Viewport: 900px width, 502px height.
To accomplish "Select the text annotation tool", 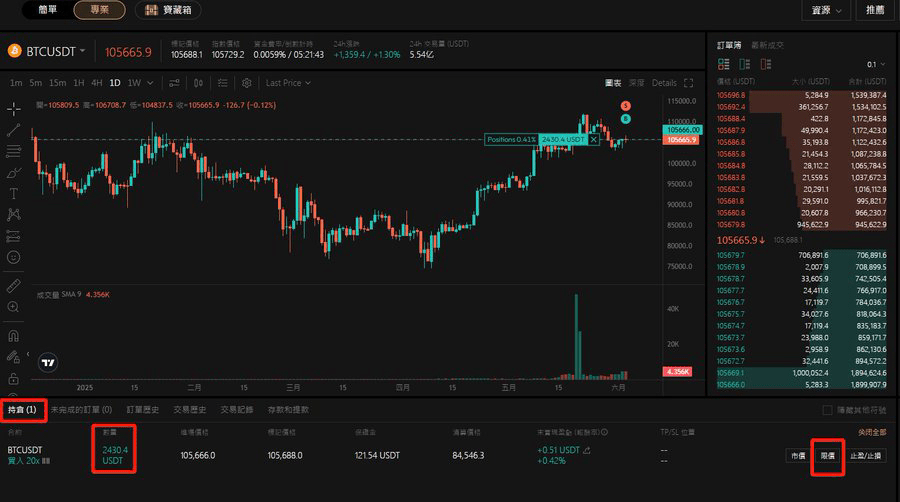I will (14, 193).
